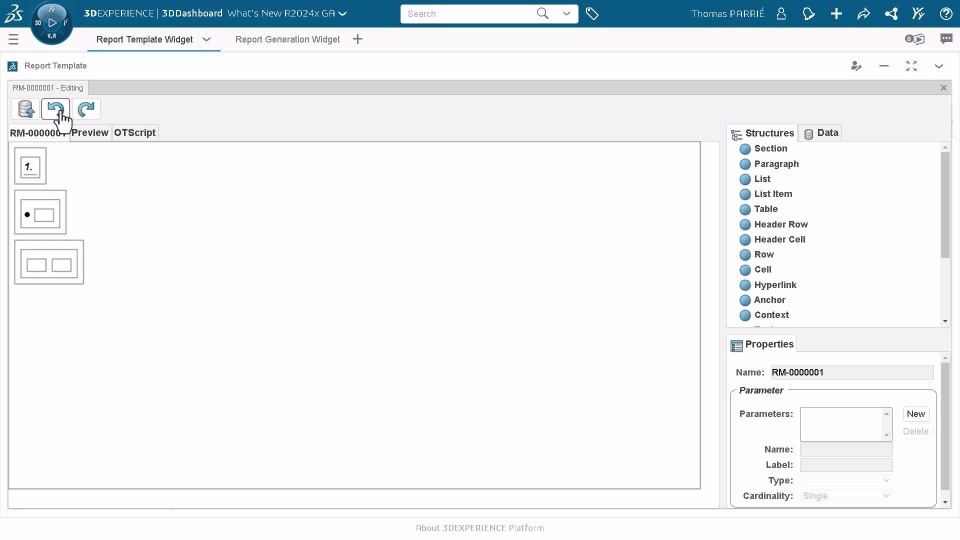The width and height of the screenshot is (960, 540).
Task: Select the two-cell table block
Action: tap(49, 263)
